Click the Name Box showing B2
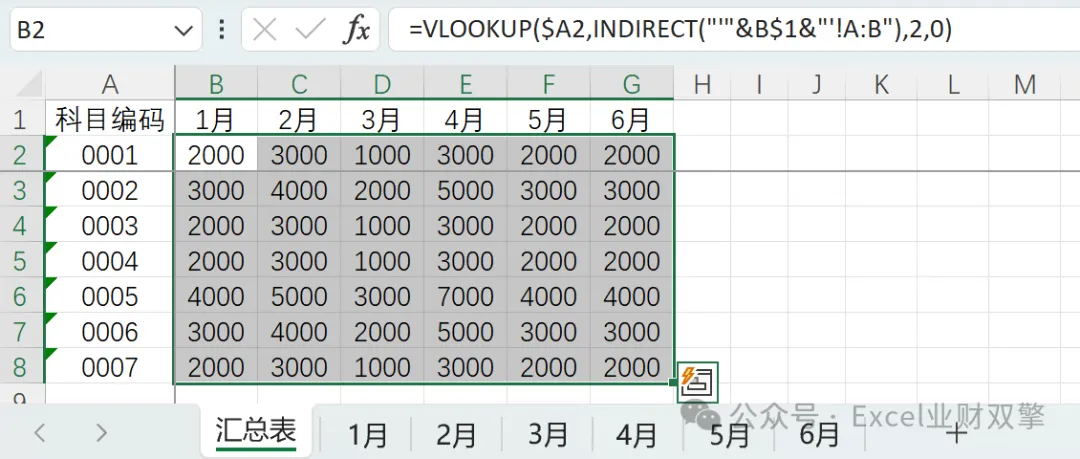Viewport: 1080px width, 459px height. pyautogui.click(x=105, y=30)
